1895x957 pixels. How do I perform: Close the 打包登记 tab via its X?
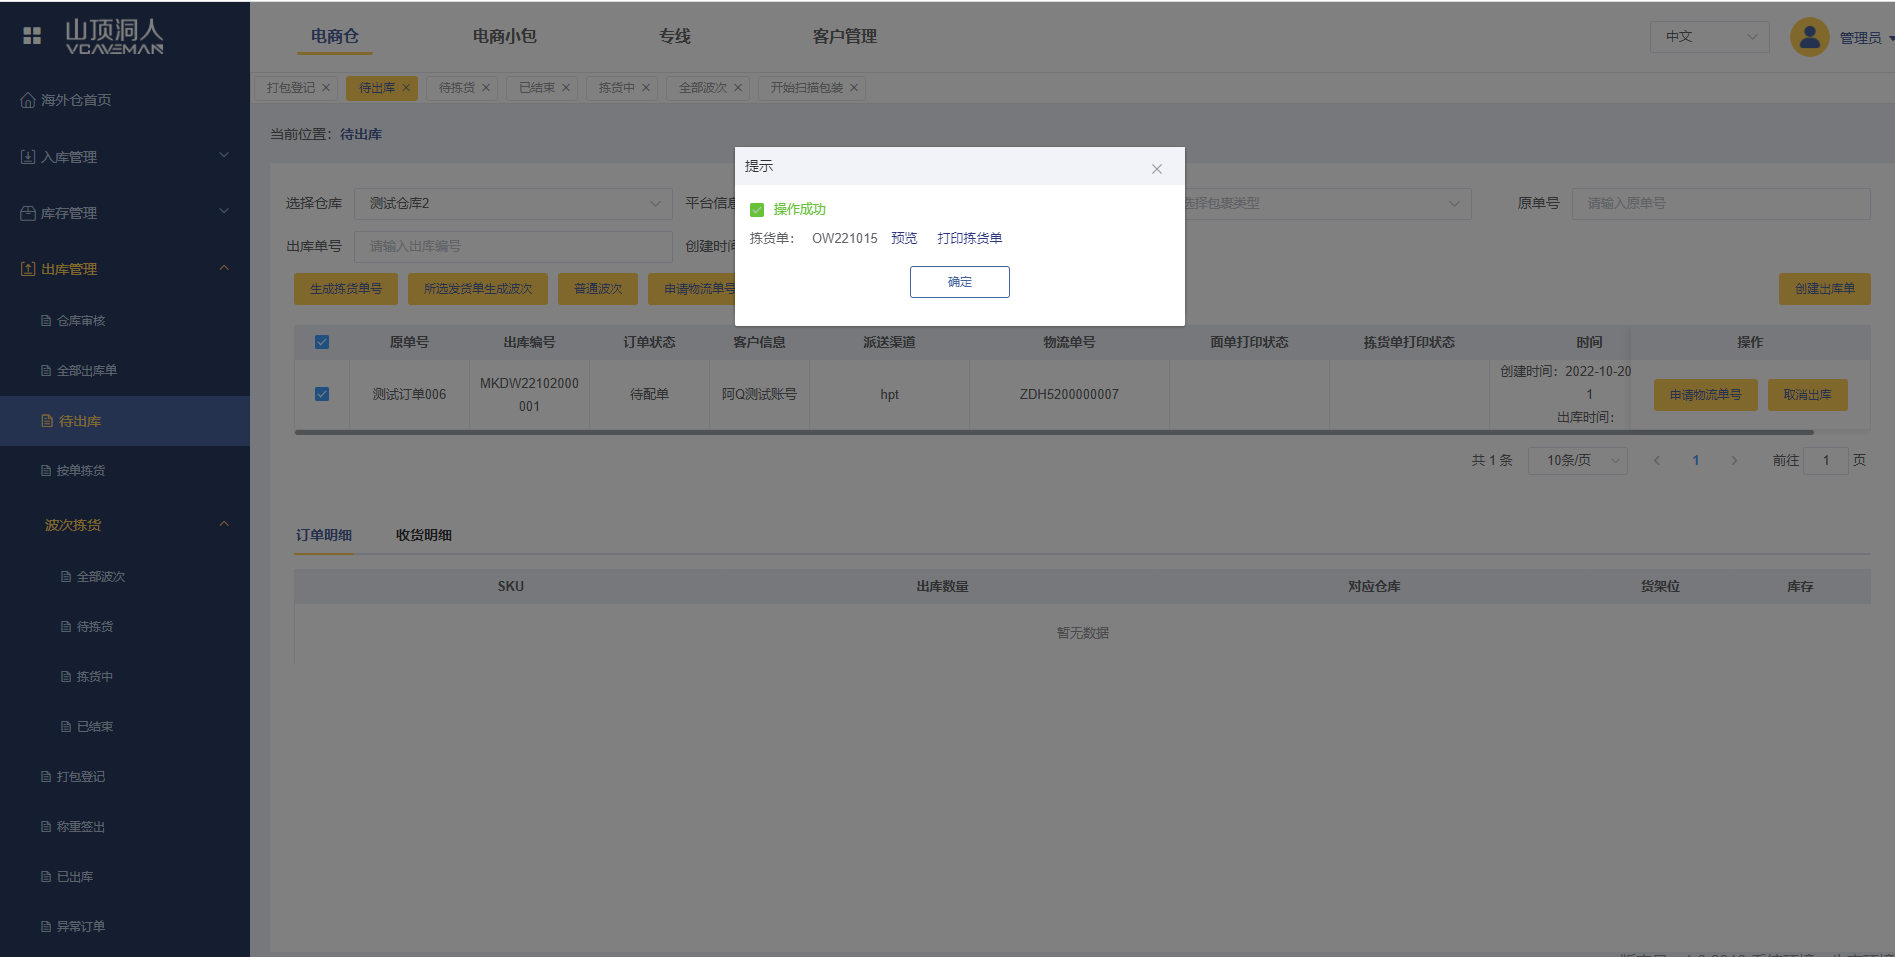pos(326,88)
